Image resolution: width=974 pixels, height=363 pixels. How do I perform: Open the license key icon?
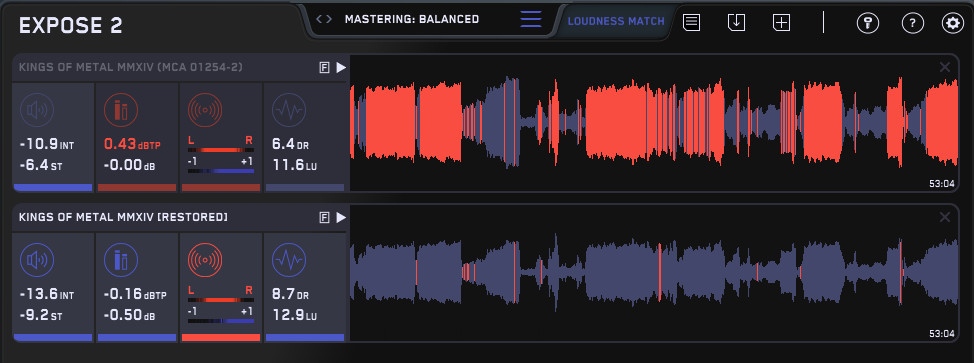868,24
